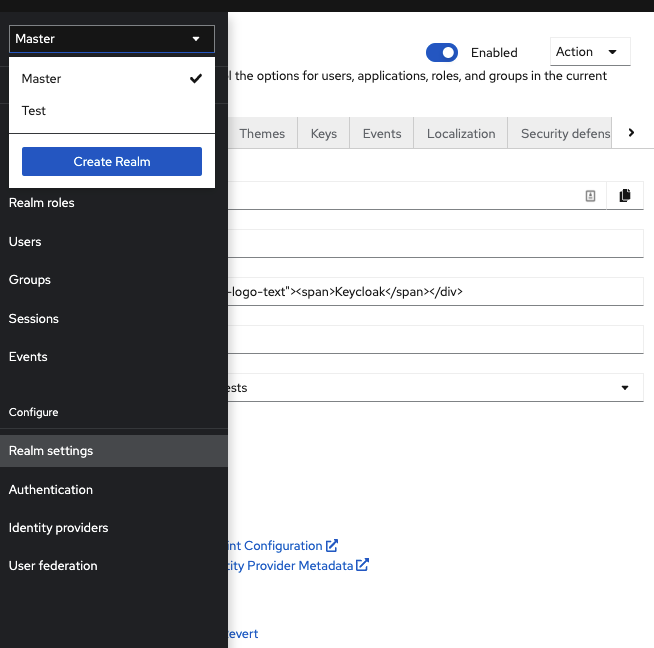This screenshot has height=648, width=654.
Task: Select the Test realm from the list
Action: (34, 111)
